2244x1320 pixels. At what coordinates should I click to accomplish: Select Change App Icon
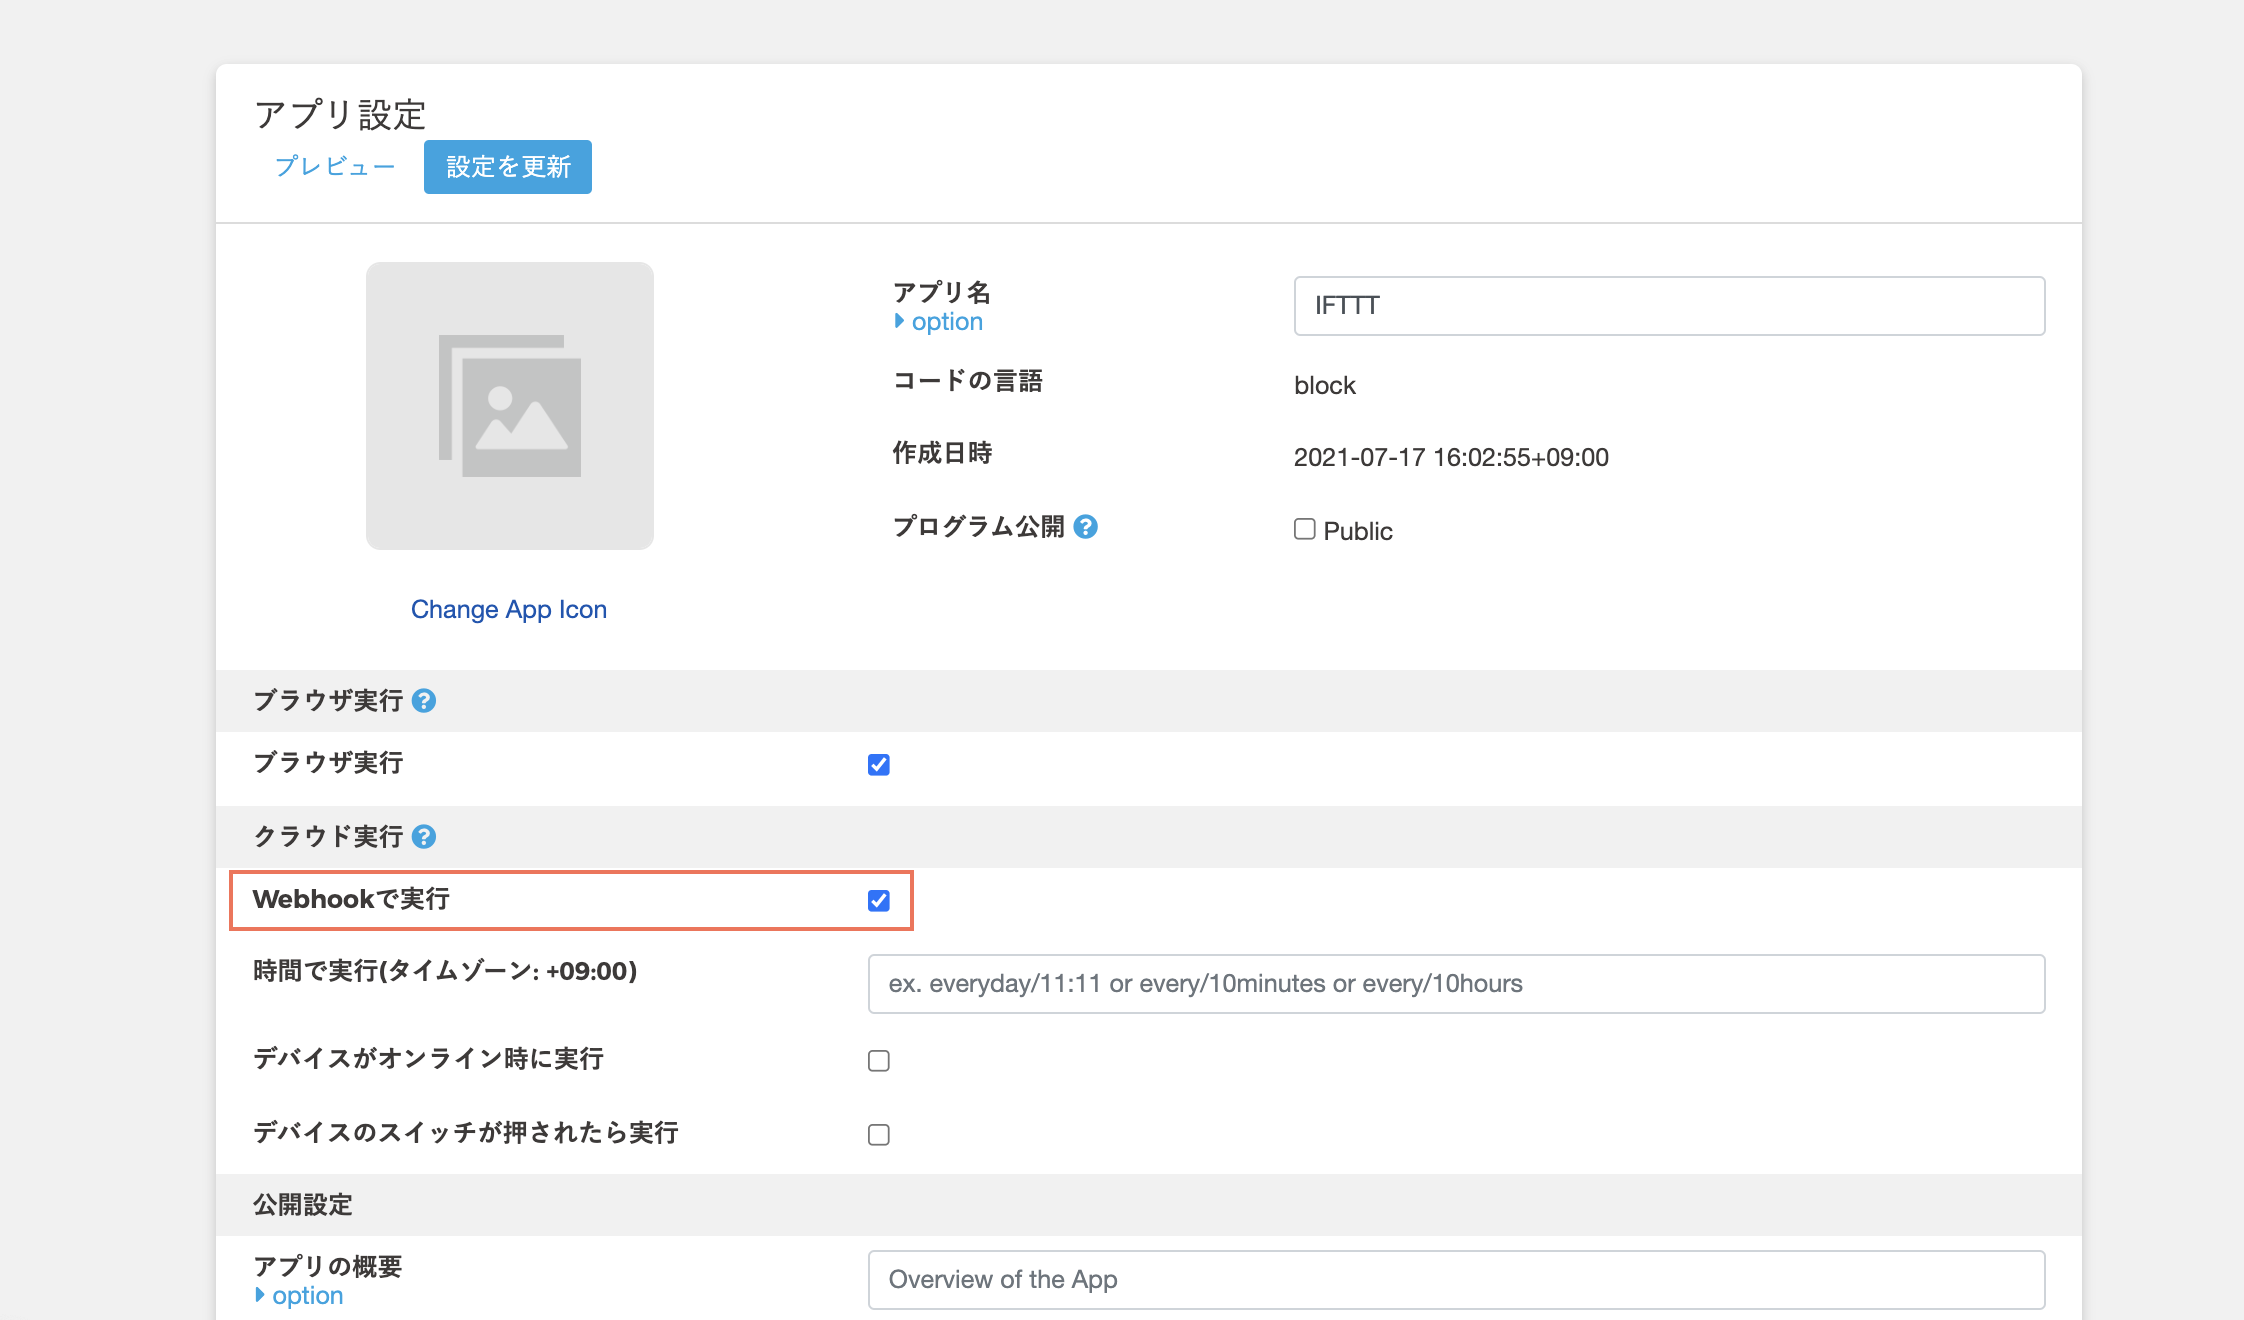(x=509, y=608)
